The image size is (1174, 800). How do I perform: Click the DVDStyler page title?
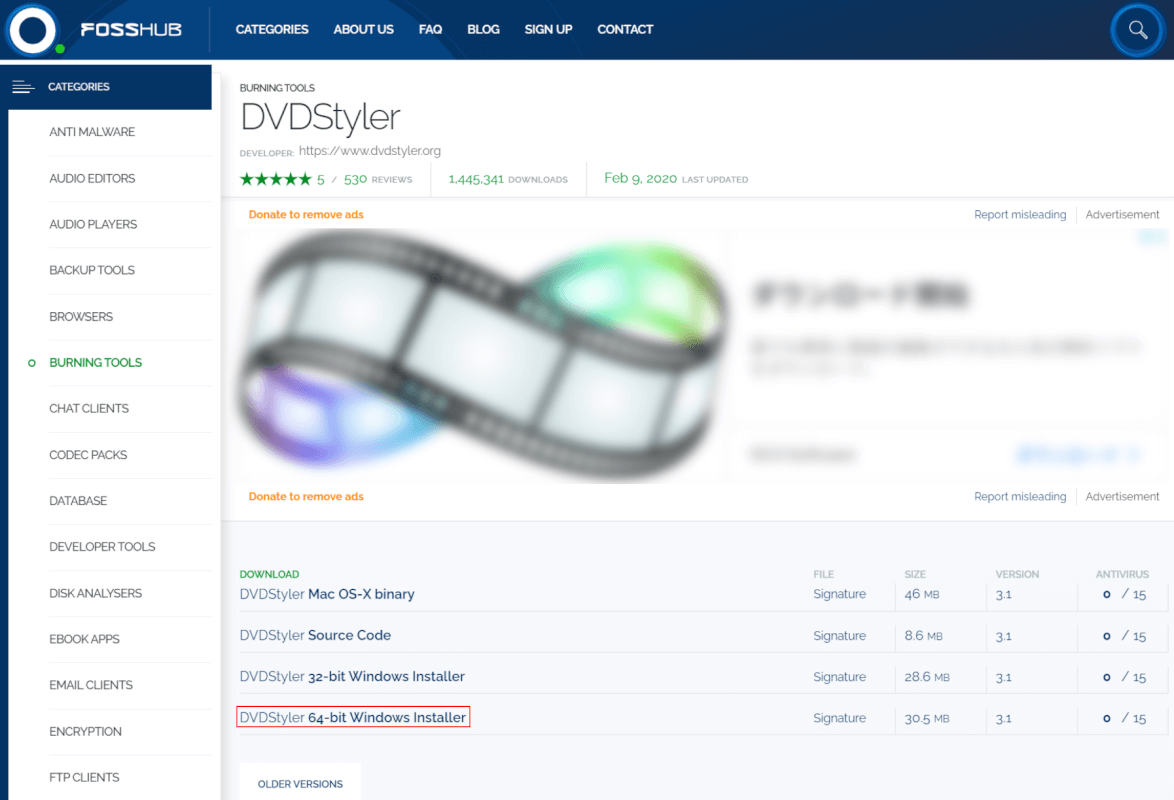(x=320, y=117)
